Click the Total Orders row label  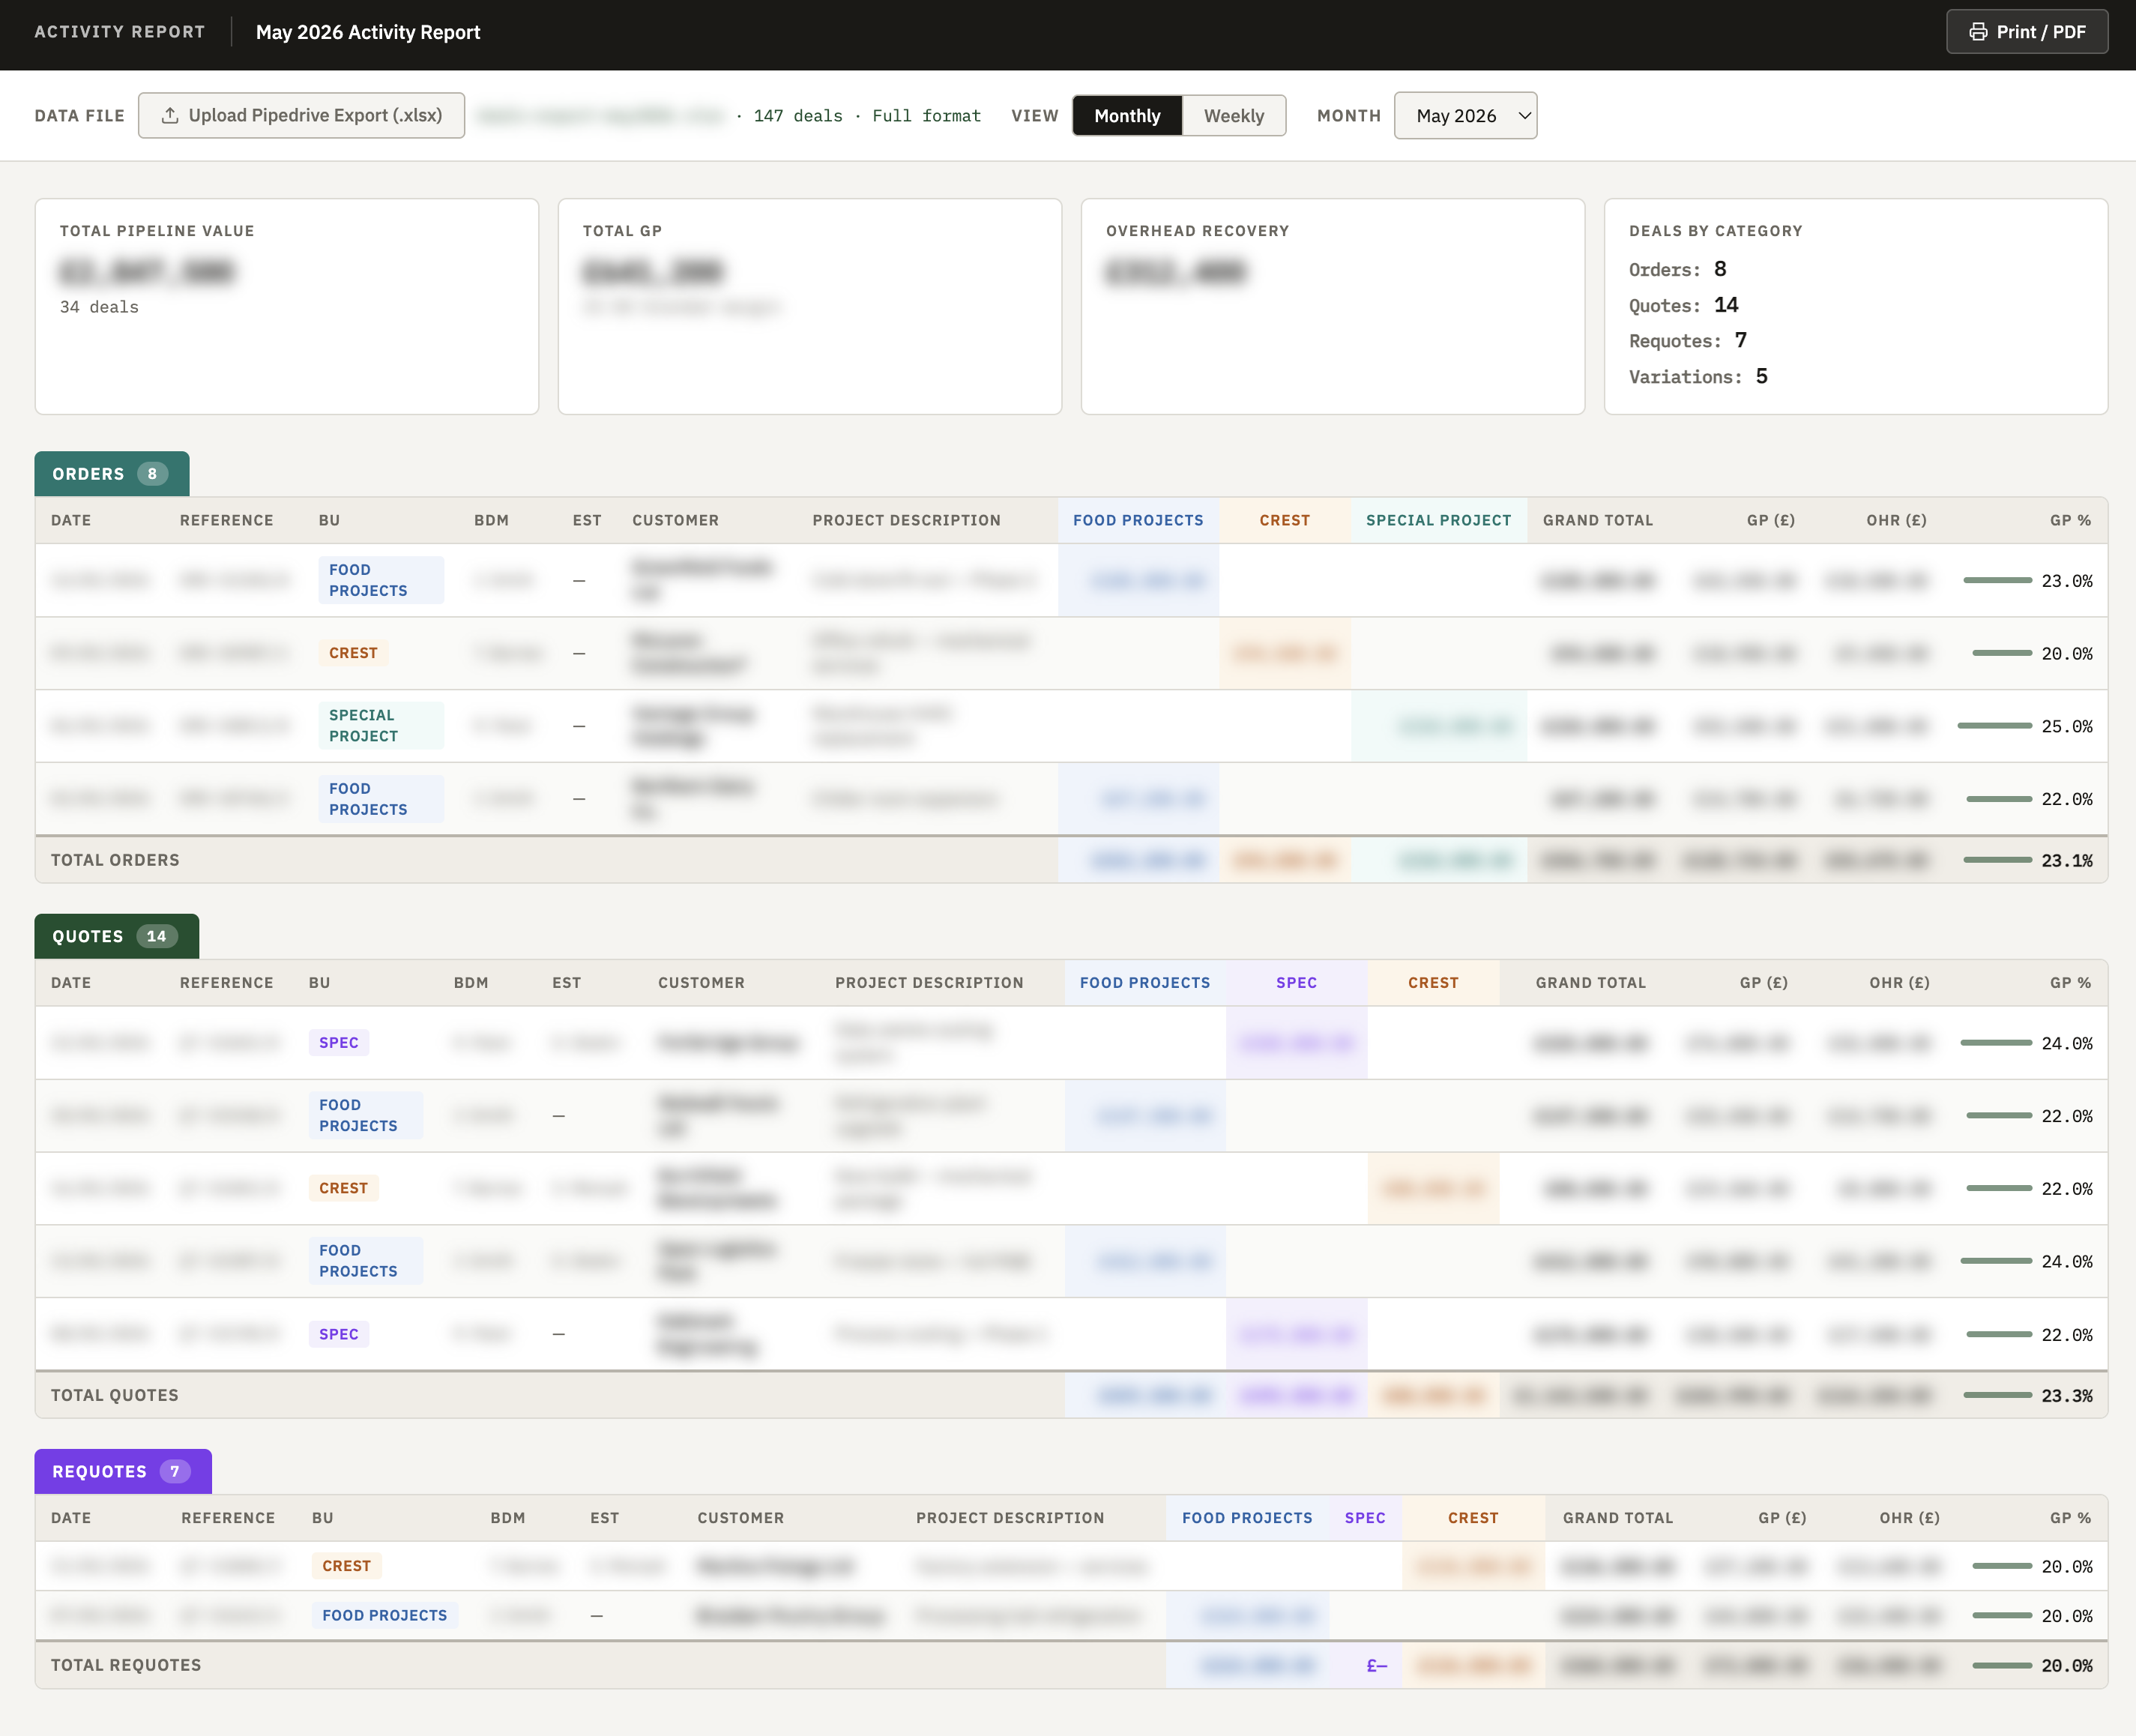click(115, 860)
